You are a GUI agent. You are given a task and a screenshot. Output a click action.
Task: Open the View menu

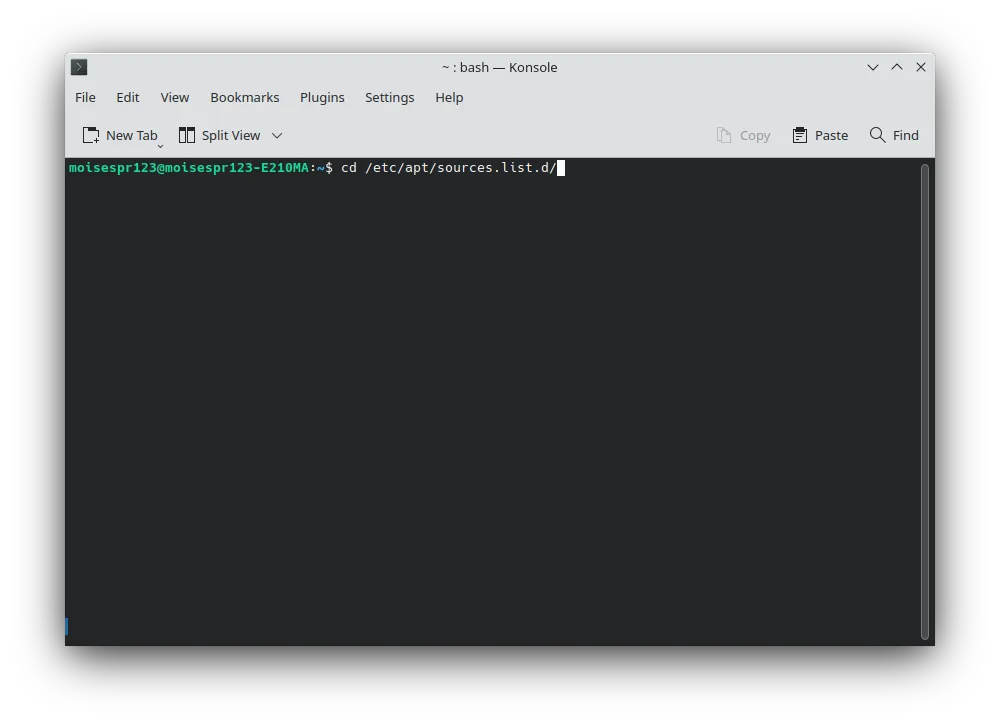tap(175, 98)
